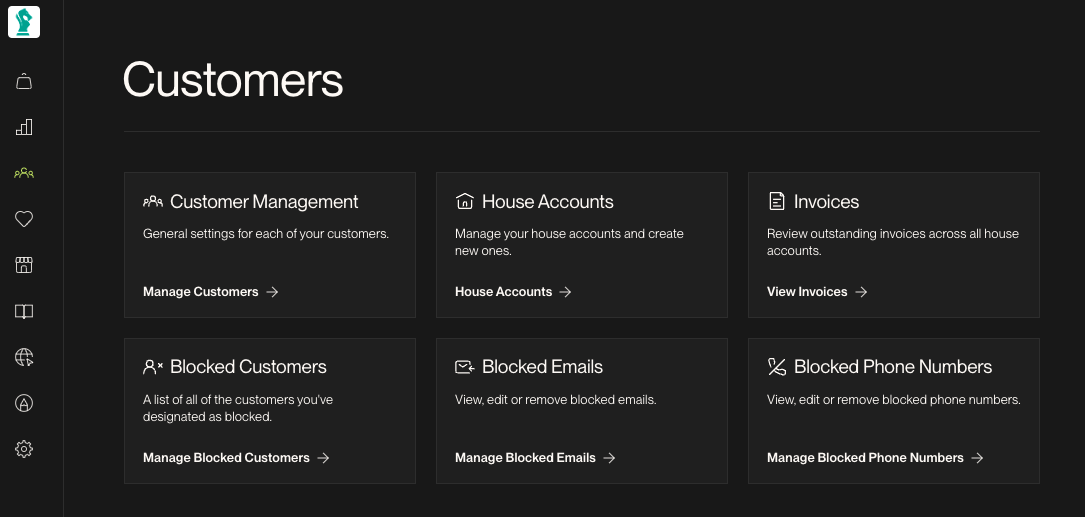Screen dimensions: 1085x517
Task: Select the Customer Management card heading
Action: point(264,201)
